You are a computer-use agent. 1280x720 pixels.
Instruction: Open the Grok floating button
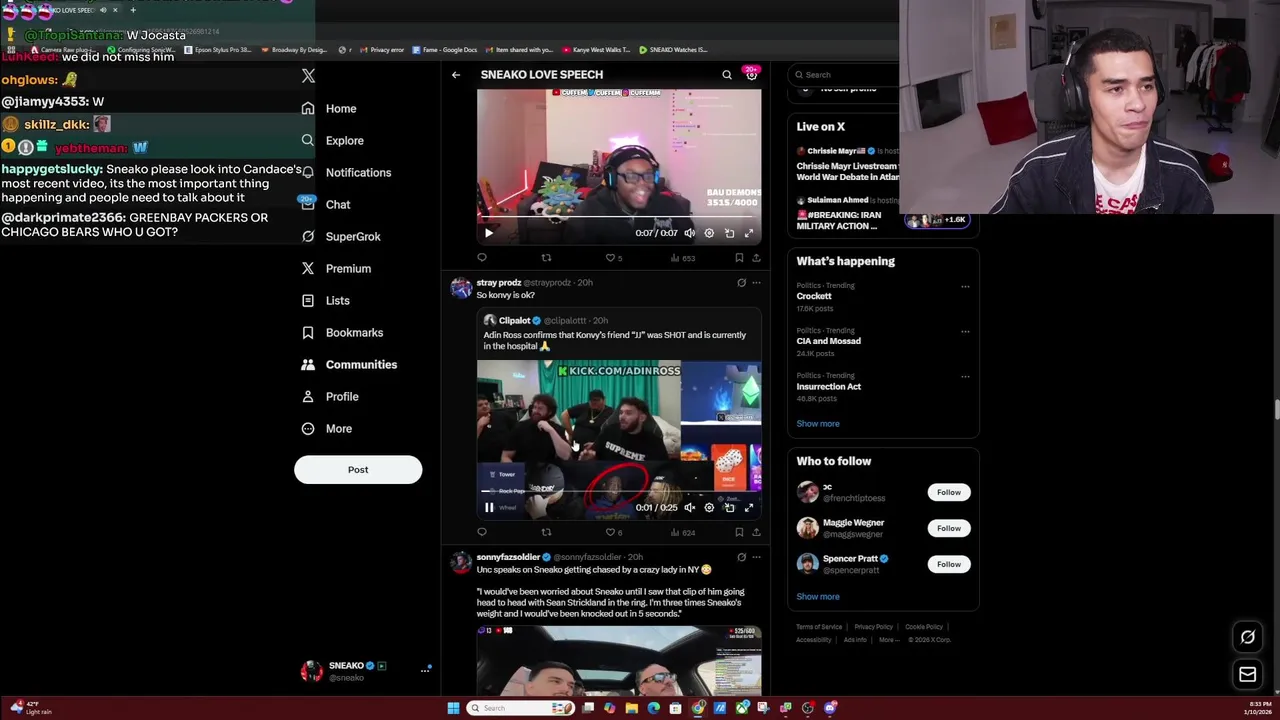[1248, 637]
